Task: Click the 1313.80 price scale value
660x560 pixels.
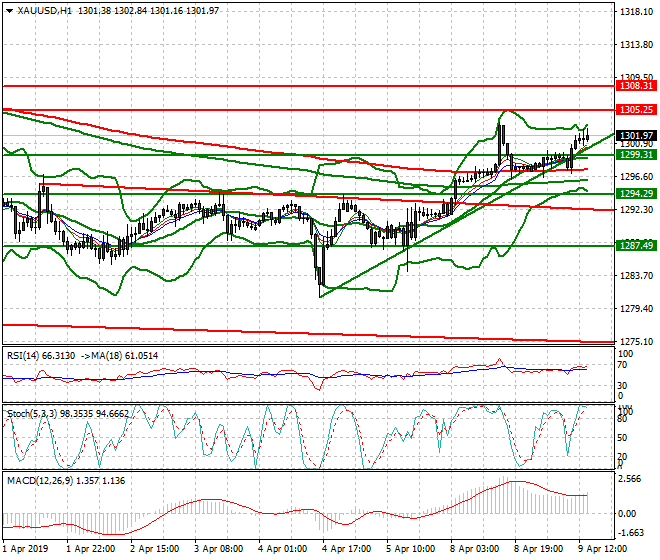Action: tap(637, 45)
